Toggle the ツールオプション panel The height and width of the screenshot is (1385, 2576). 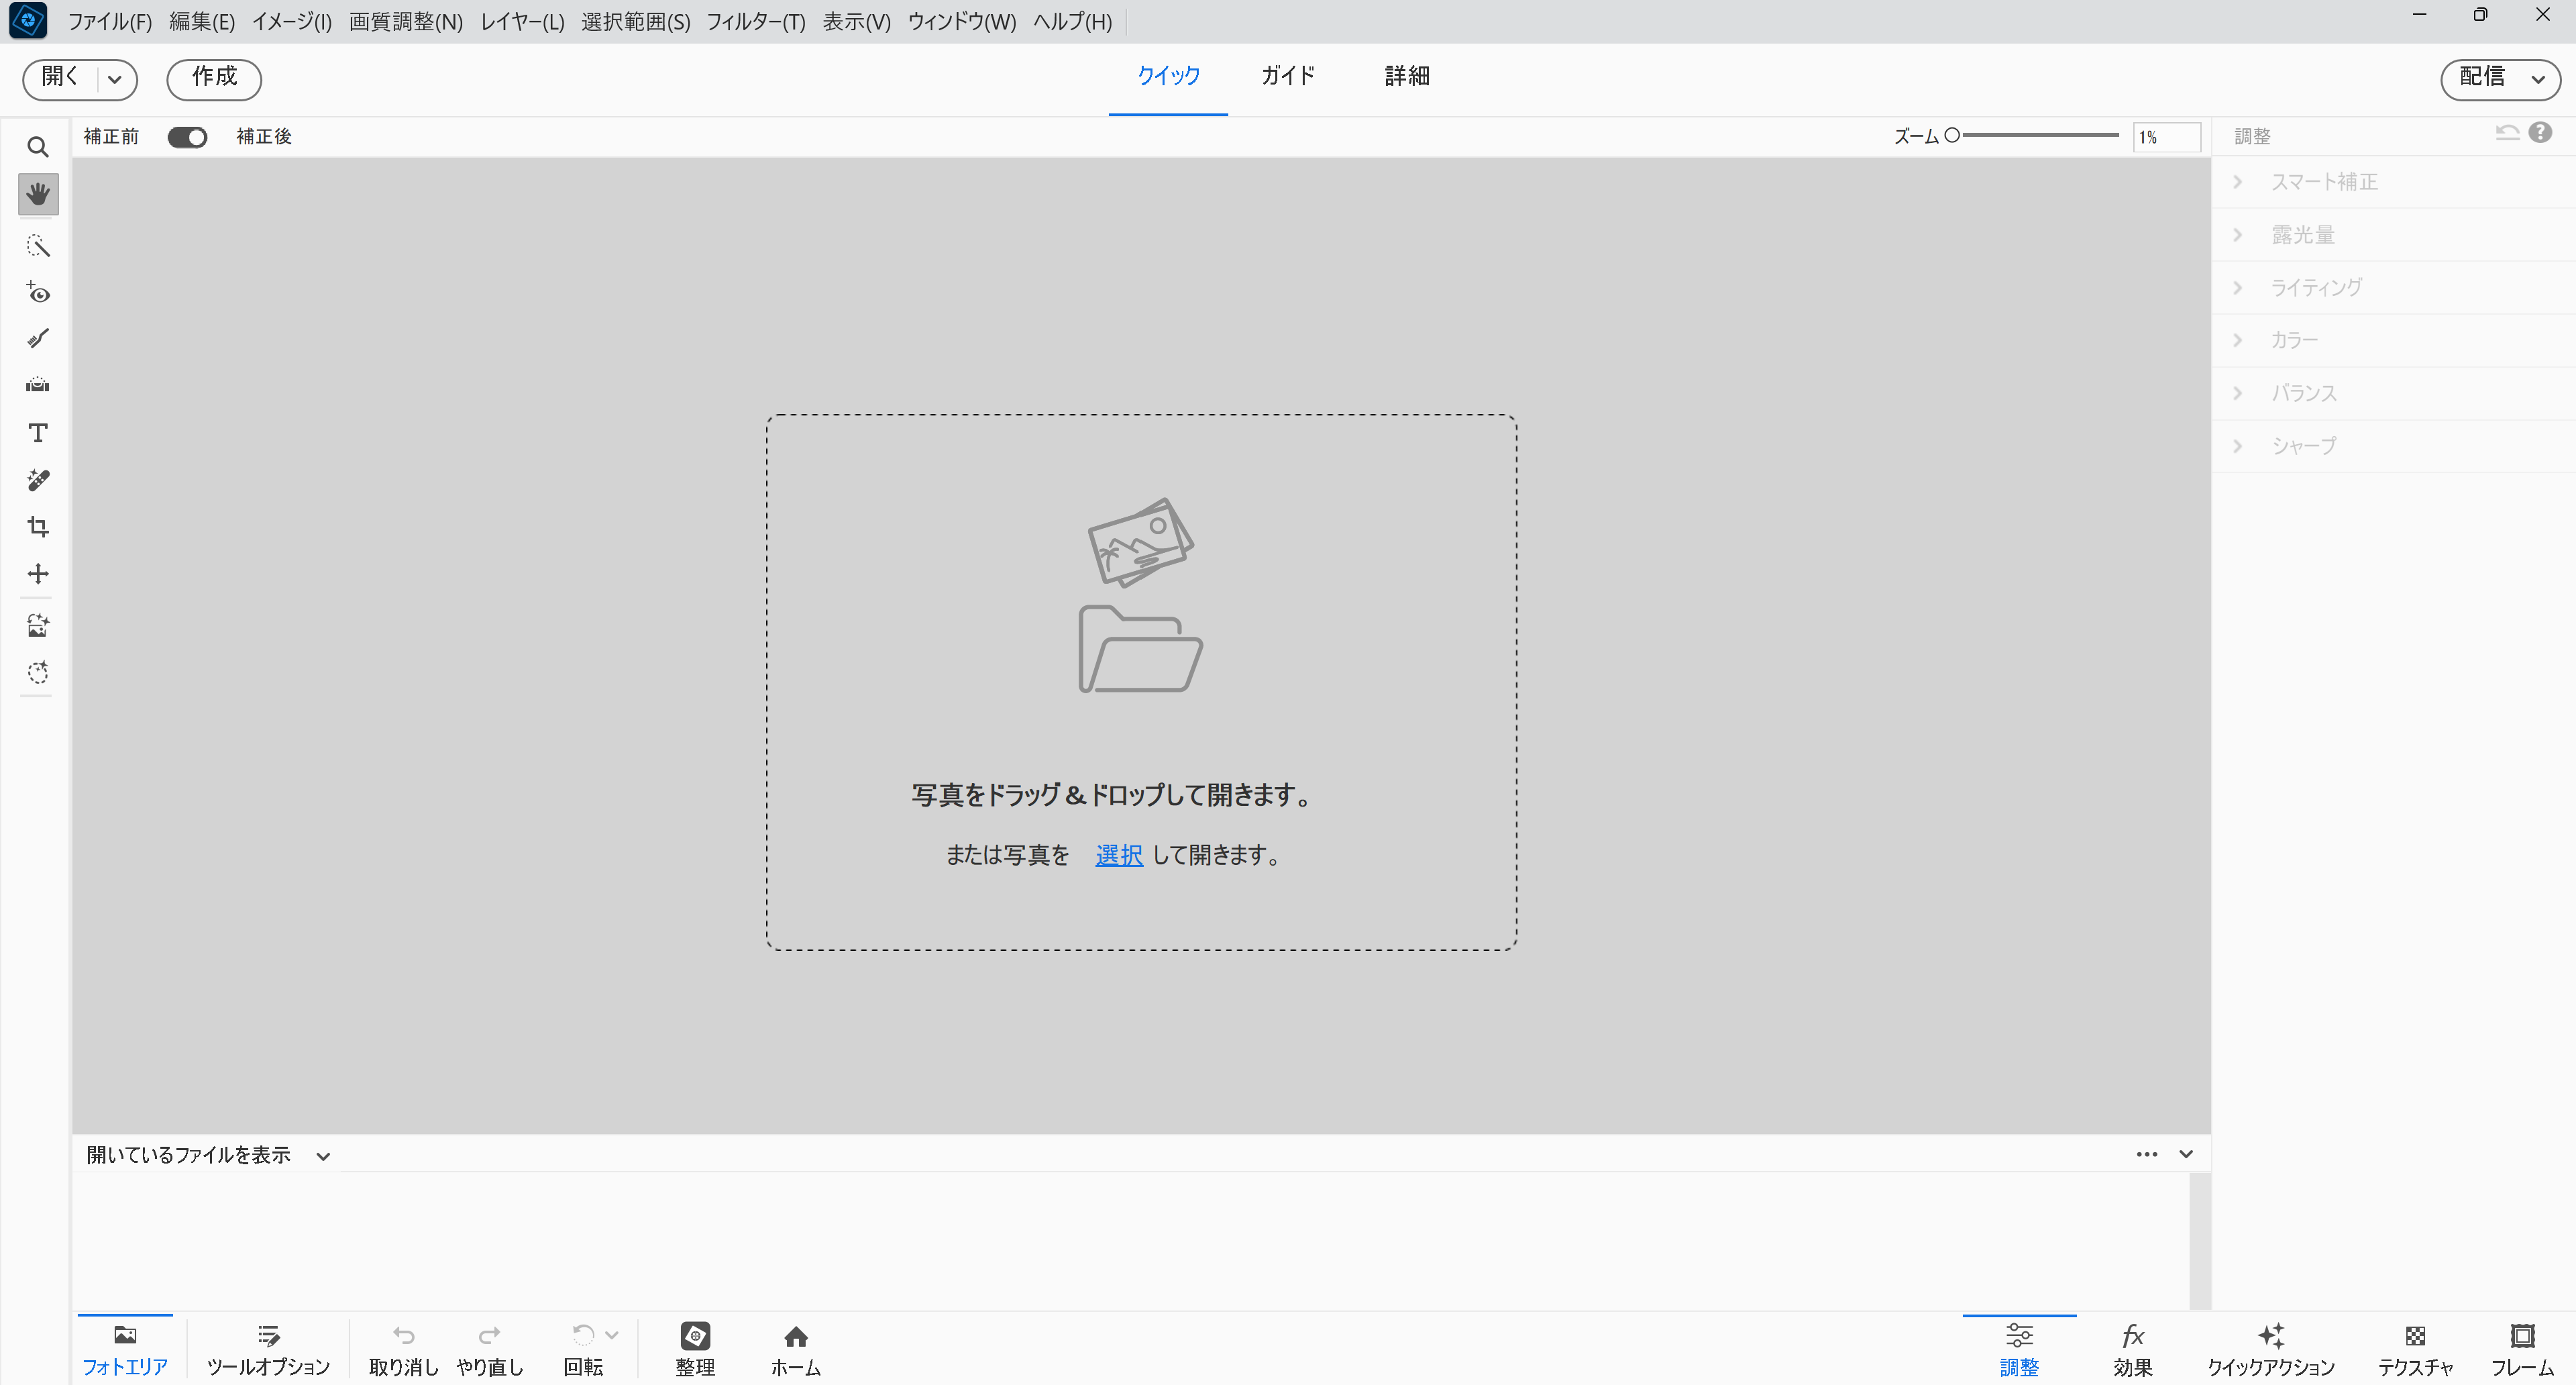coord(268,1347)
